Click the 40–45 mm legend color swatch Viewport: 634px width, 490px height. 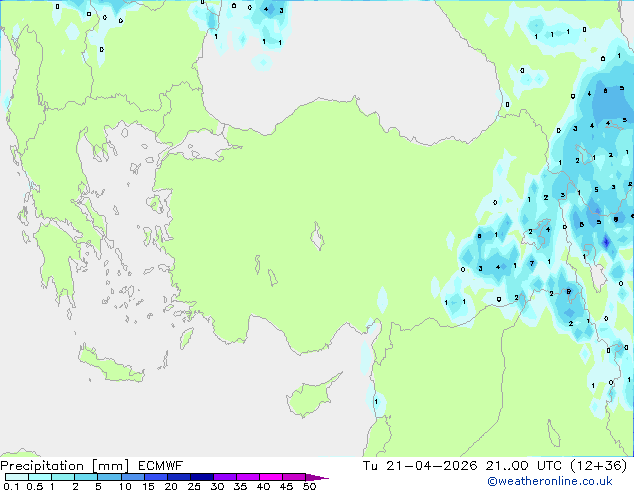tap(271, 477)
